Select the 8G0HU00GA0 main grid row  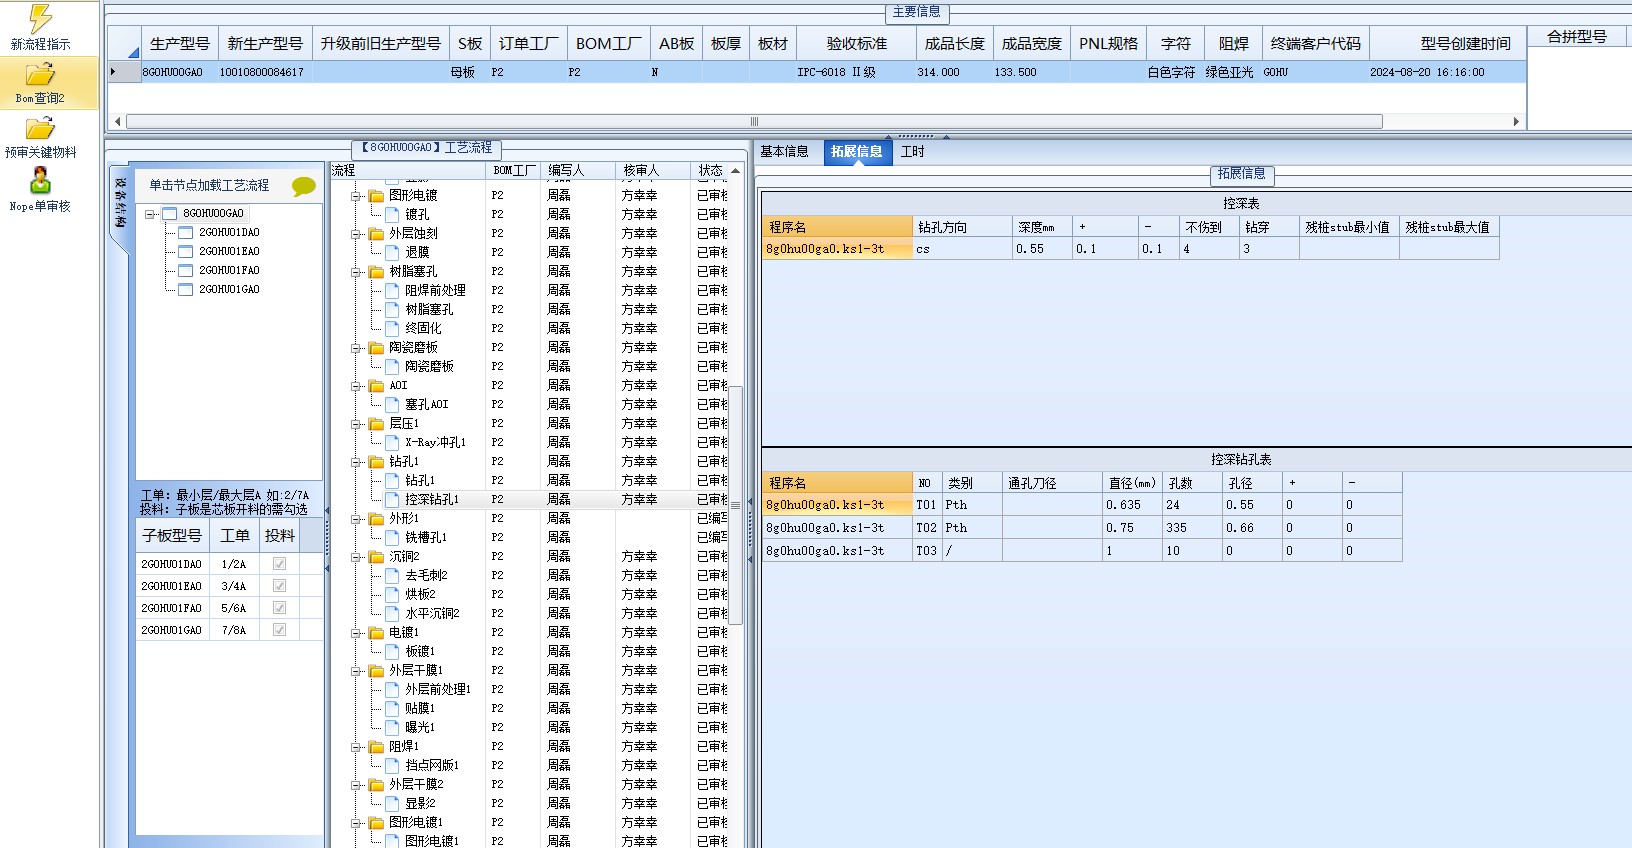[x=816, y=72]
